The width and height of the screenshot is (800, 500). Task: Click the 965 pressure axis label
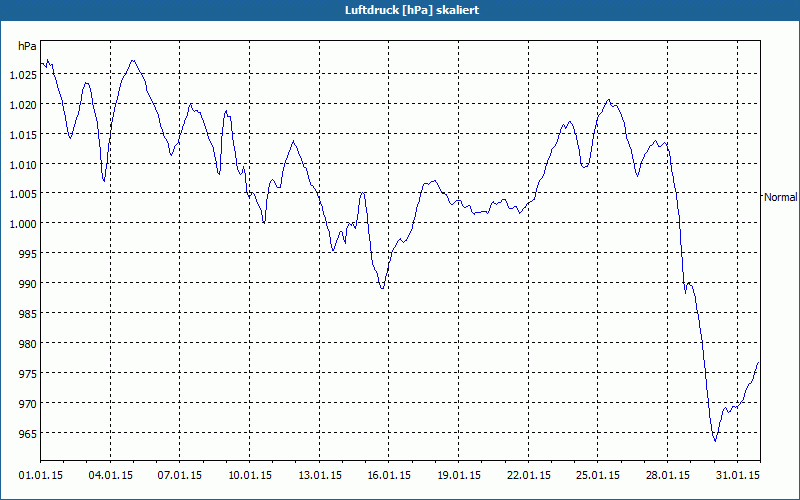29,434
